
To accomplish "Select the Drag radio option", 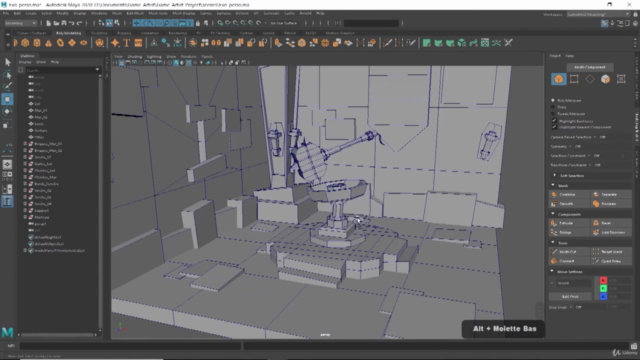I will (553, 107).
